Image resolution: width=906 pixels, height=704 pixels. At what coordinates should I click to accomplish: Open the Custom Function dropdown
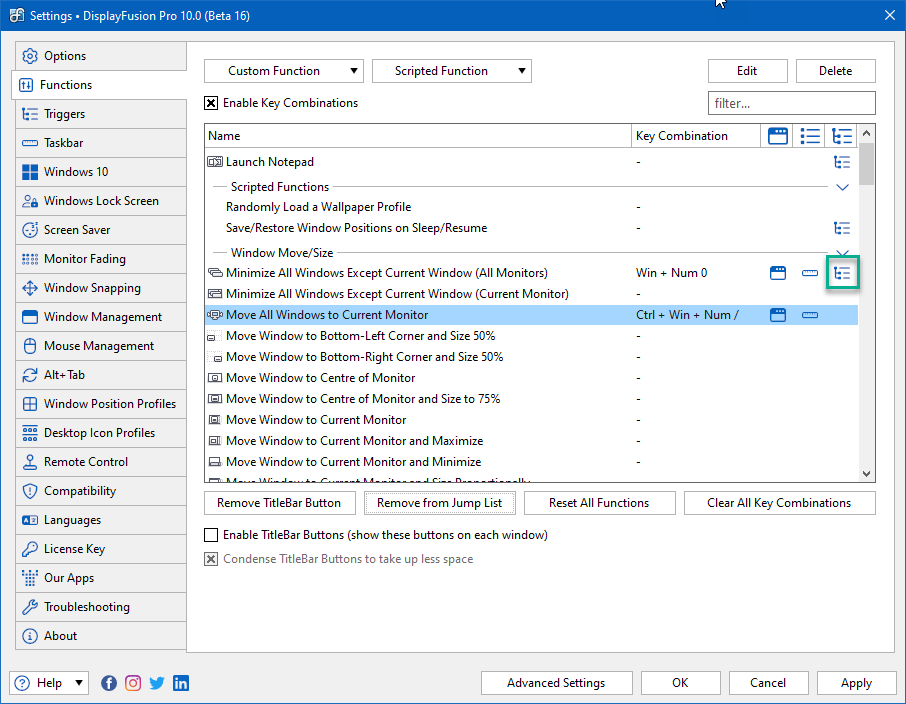[284, 71]
